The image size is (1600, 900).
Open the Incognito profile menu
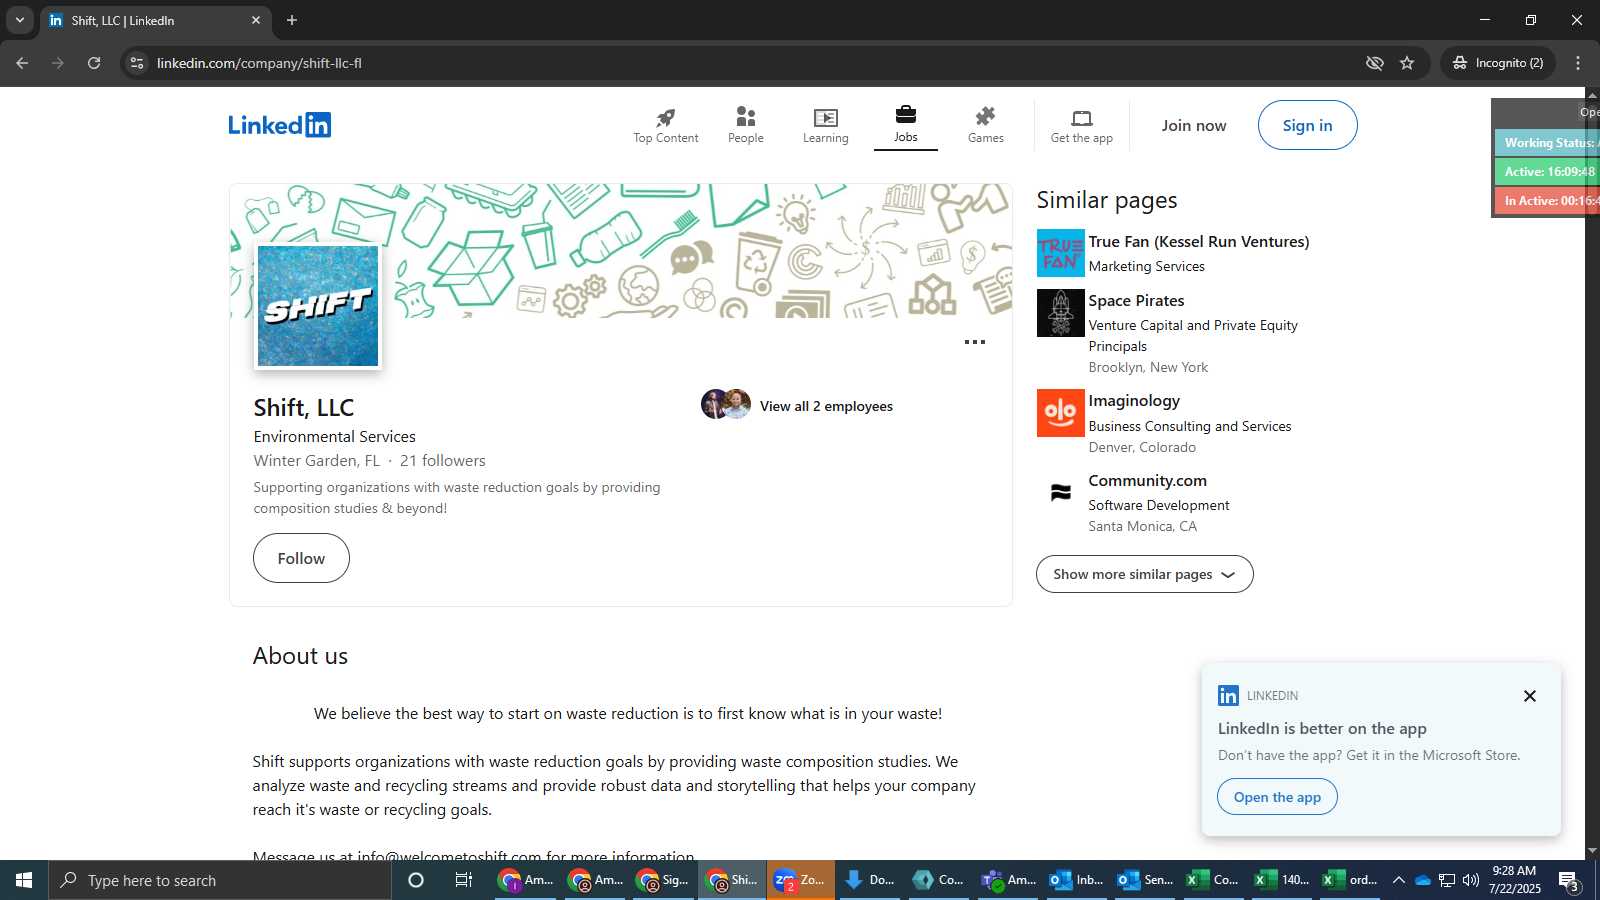[x=1498, y=63]
